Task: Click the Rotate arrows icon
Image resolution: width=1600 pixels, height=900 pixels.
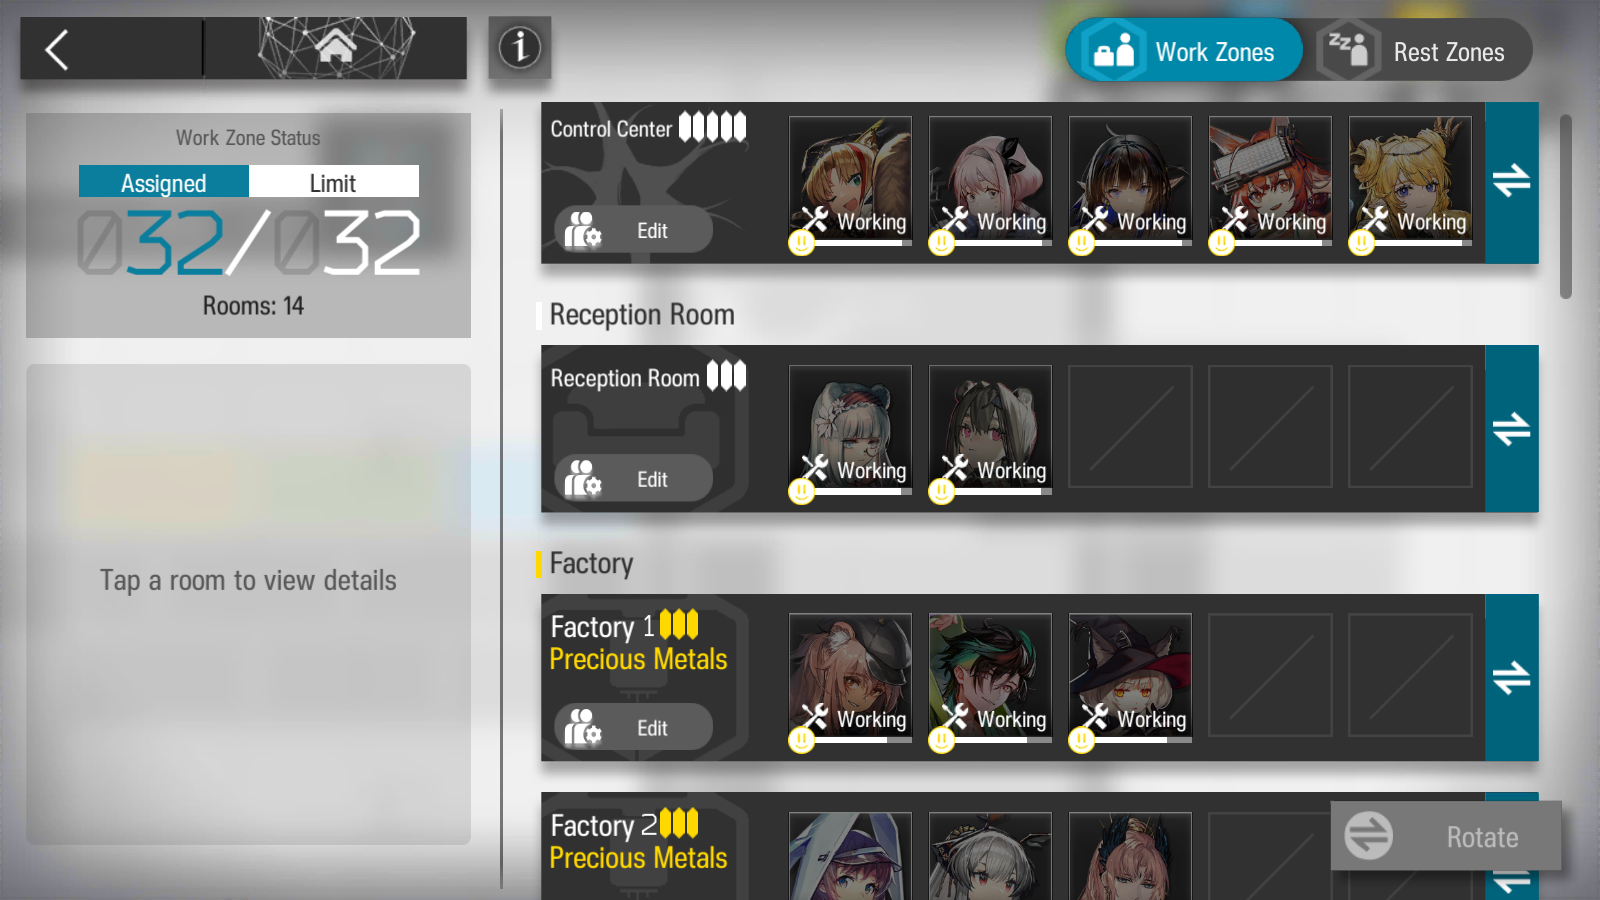Action: 1368,836
